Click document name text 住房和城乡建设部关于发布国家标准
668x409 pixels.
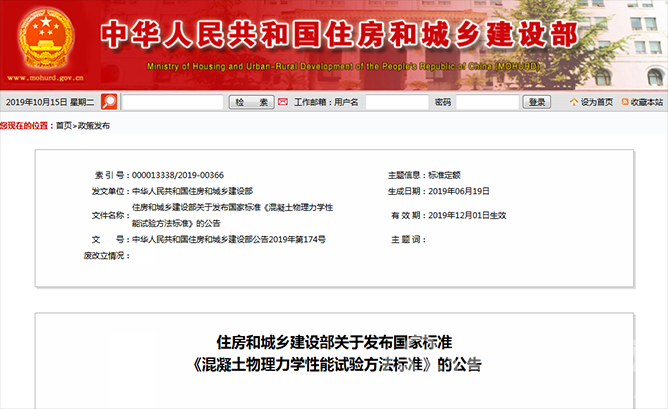[196, 207]
